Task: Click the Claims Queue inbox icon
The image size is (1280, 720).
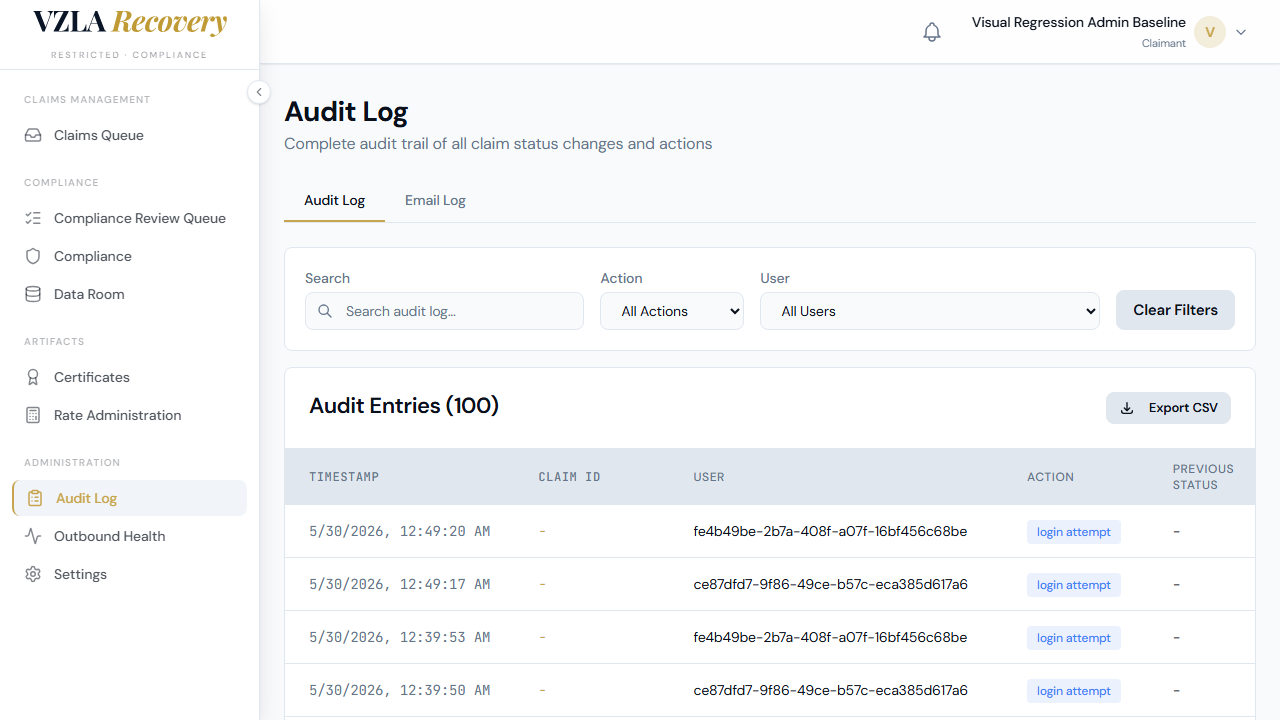Action: tap(33, 135)
